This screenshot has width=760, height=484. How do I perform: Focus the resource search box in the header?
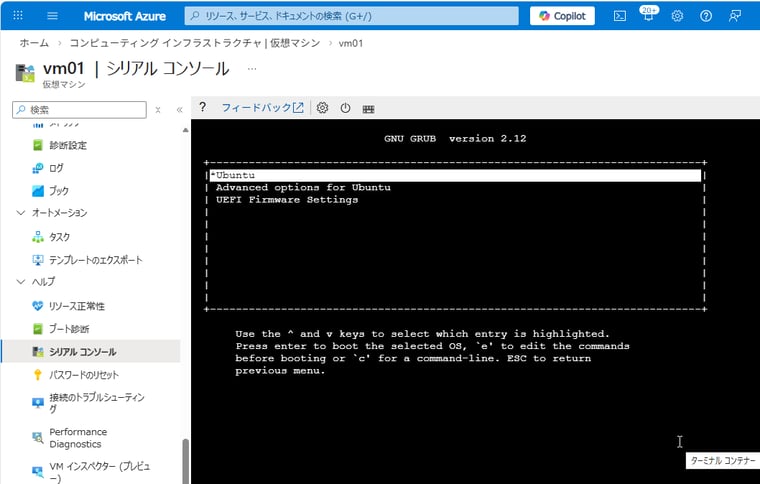click(x=351, y=16)
